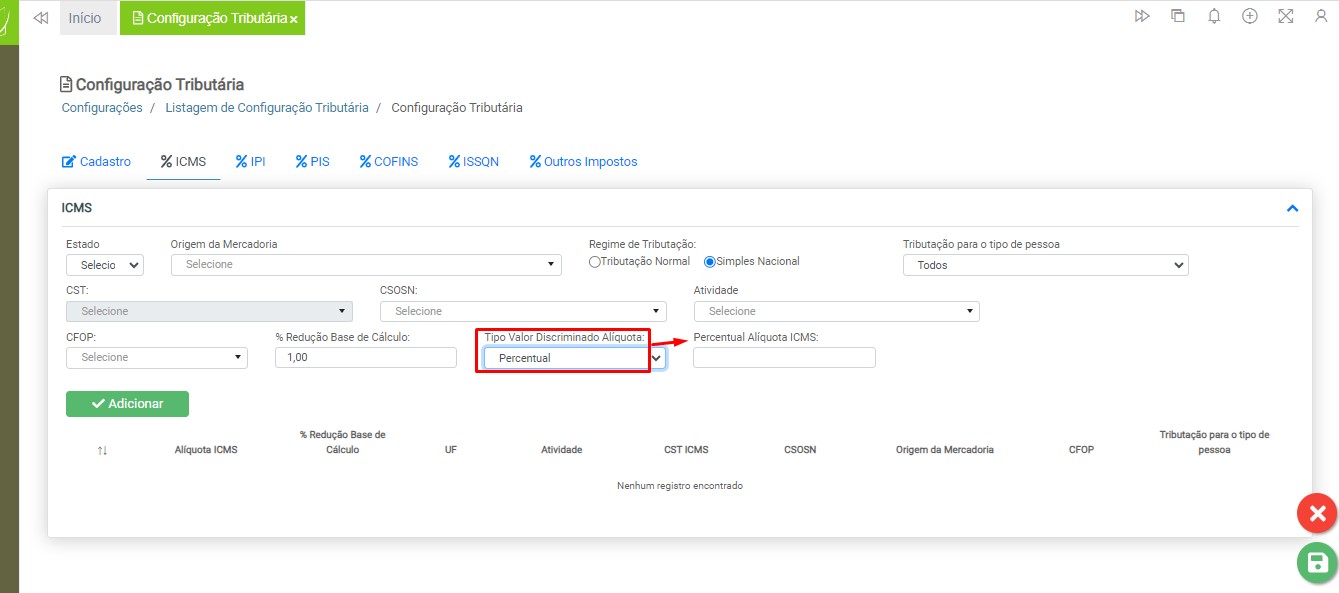Click the fast-forward arrows icon in top bar
Viewport: 1339px width, 593px height.
click(x=1142, y=17)
